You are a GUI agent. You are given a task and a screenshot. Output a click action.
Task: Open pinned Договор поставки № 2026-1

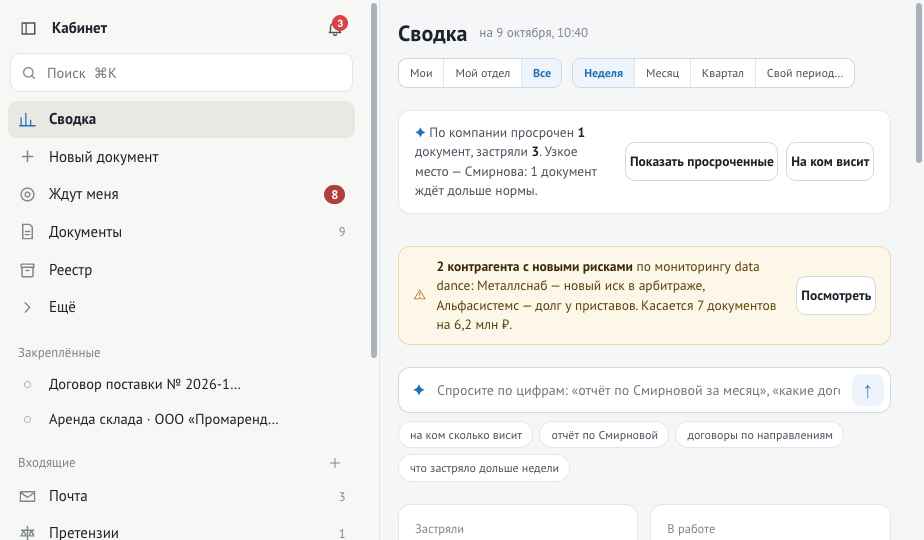click(x=182, y=384)
